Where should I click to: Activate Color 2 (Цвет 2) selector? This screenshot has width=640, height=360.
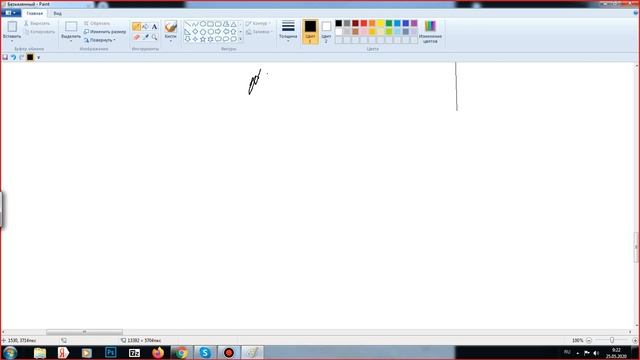coord(326,31)
